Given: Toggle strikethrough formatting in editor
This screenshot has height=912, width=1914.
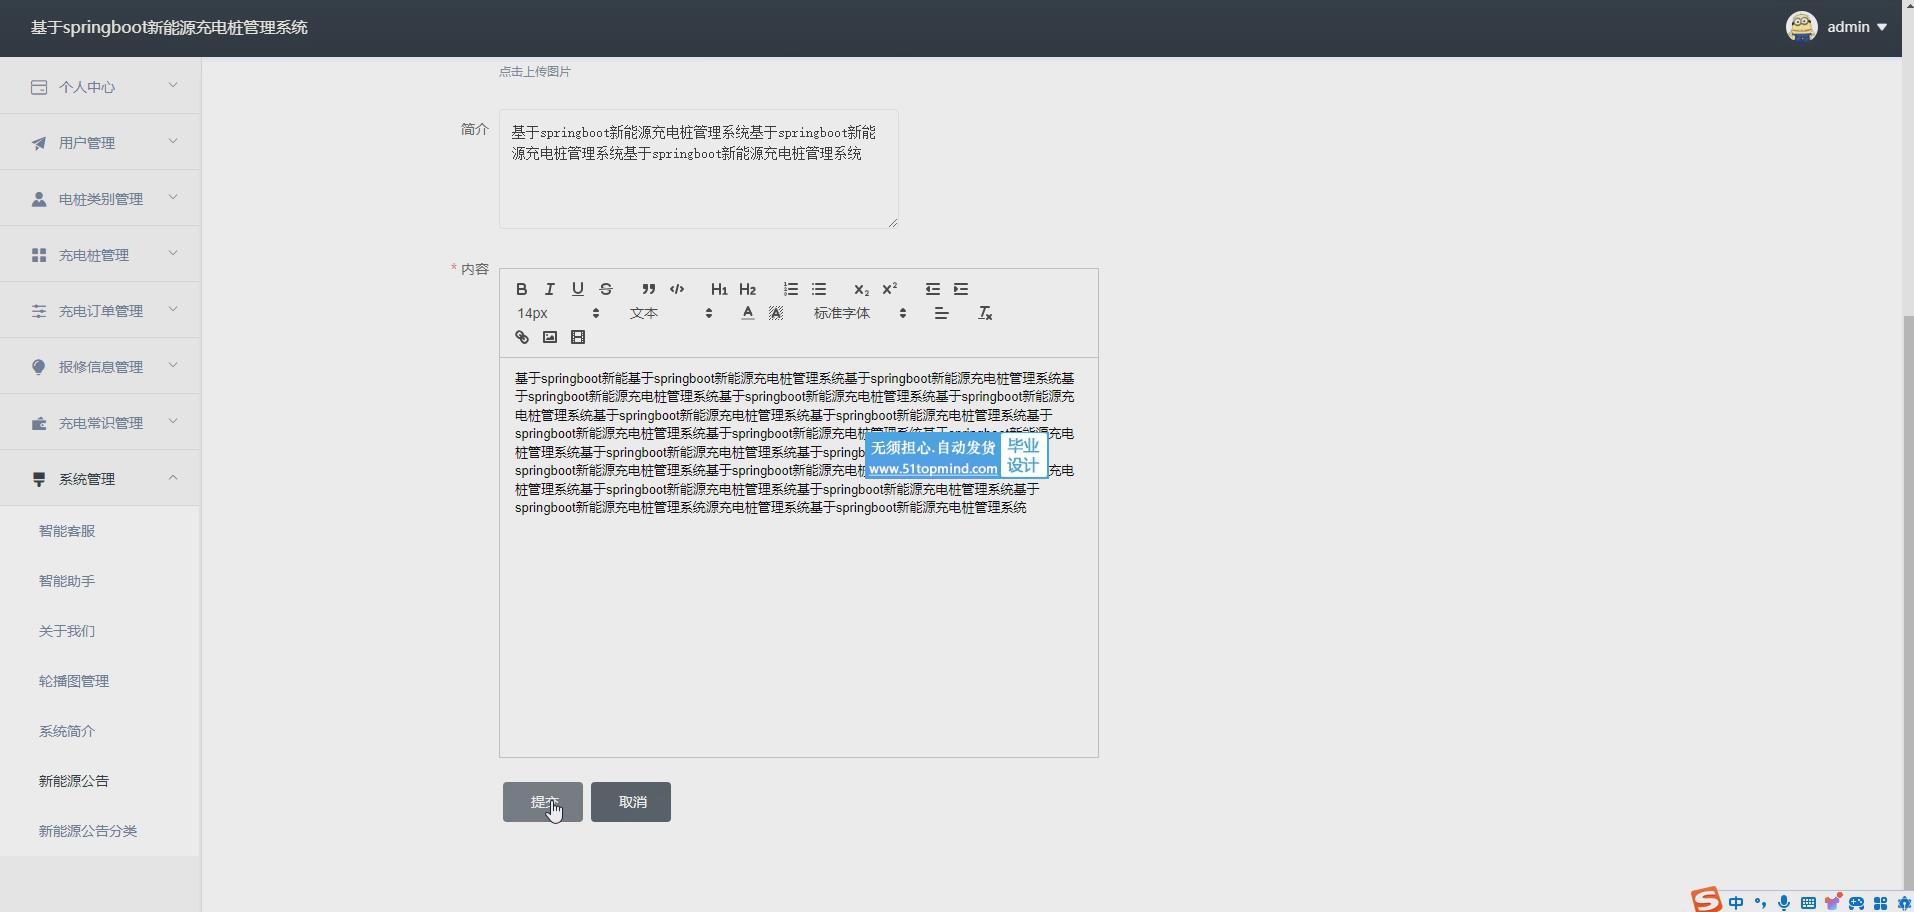Looking at the screenshot, I should 605,289.
